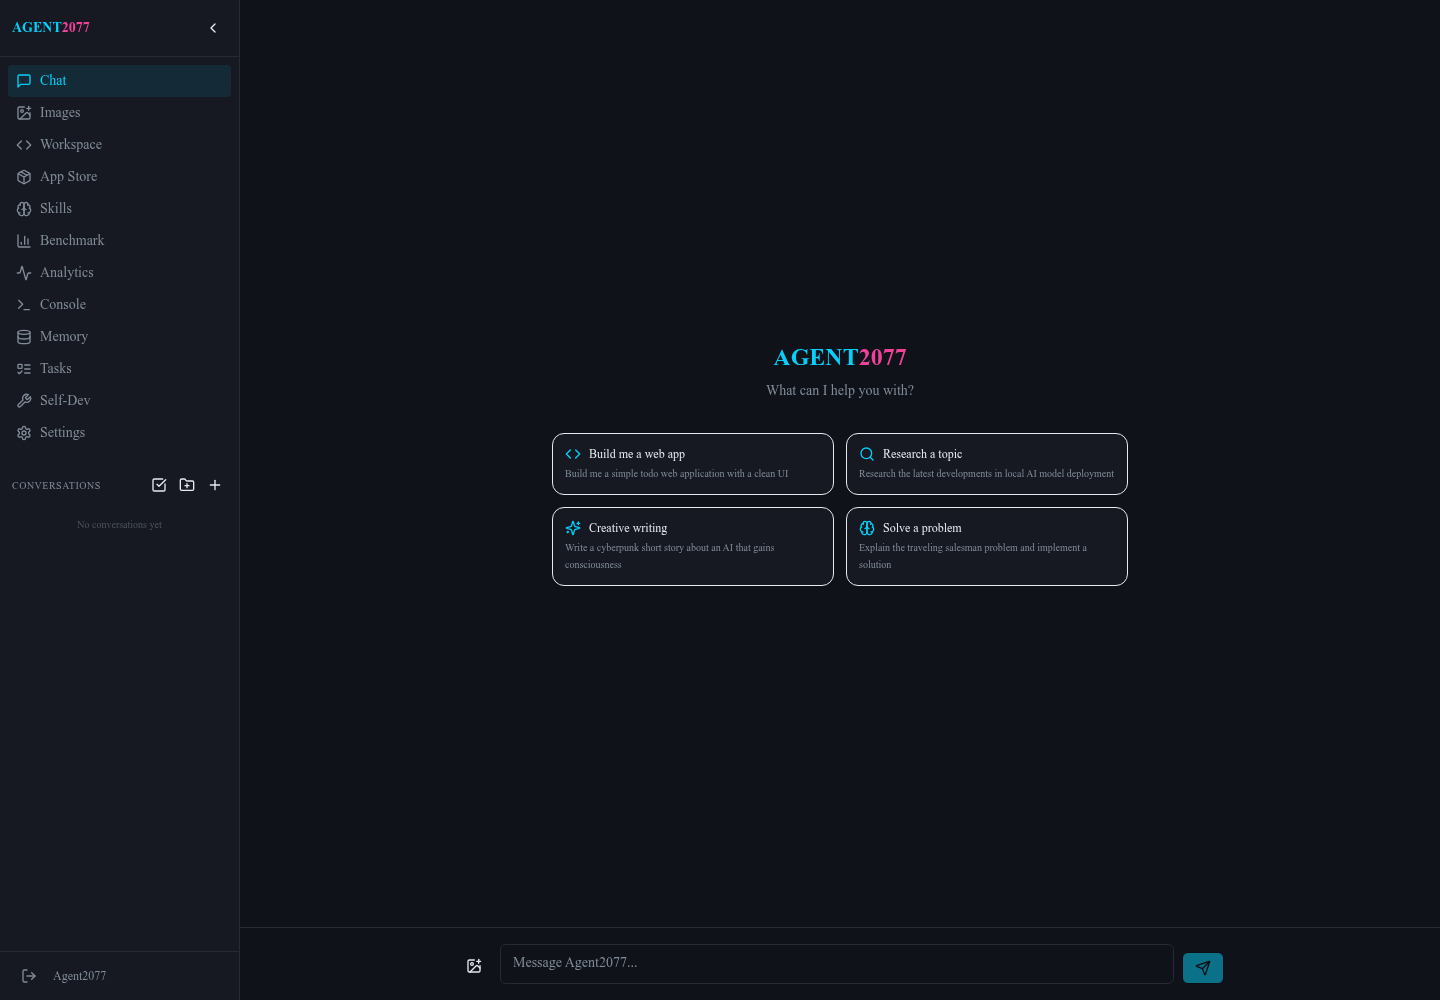Send message with the paper plane button
Screen dimensions: 1440x1000
(x=1203, y=968)
